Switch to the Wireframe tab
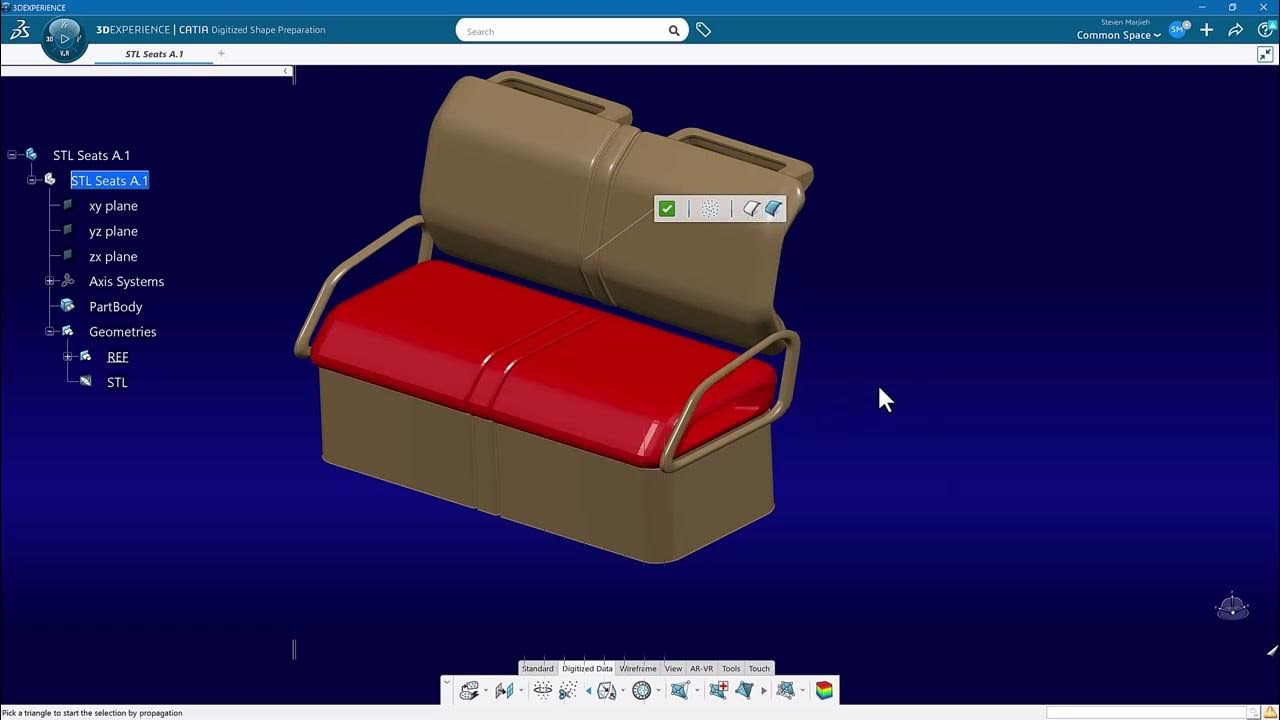The width and height of the screenshot is (1280, 720). pyautogui.click(x=638, y=668)
